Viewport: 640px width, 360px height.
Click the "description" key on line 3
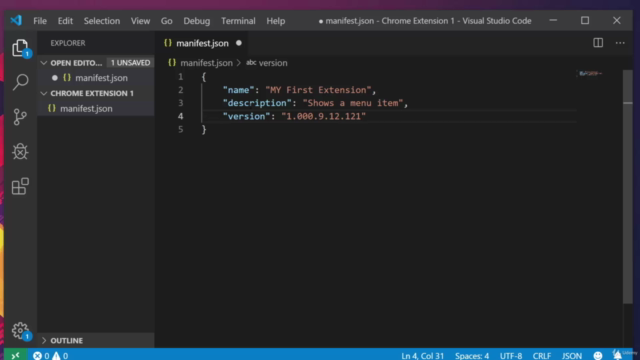pyautogui.click(x=257, y=103)
